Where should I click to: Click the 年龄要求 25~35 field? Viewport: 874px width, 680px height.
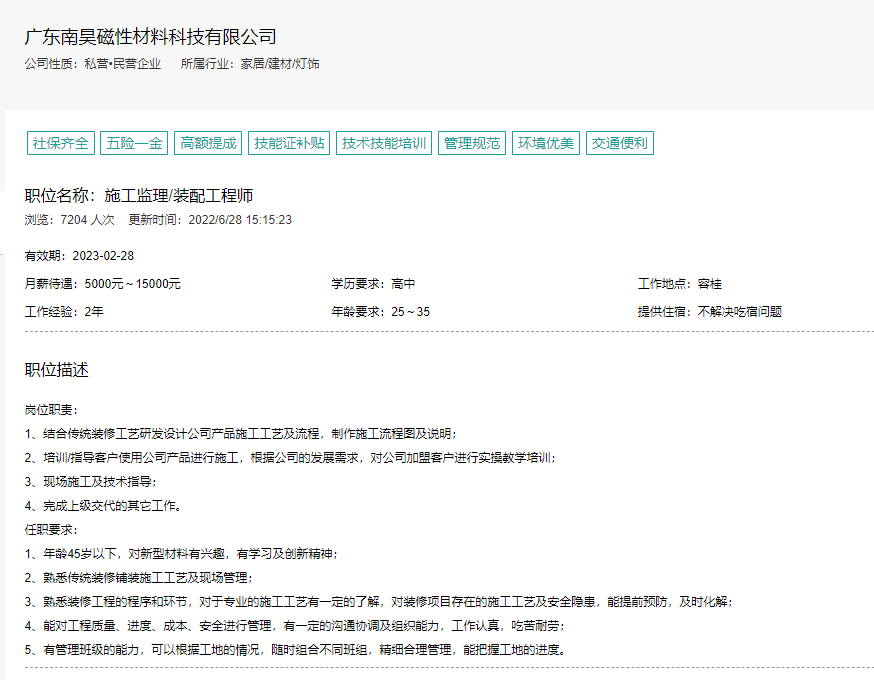tap(380, 311)
